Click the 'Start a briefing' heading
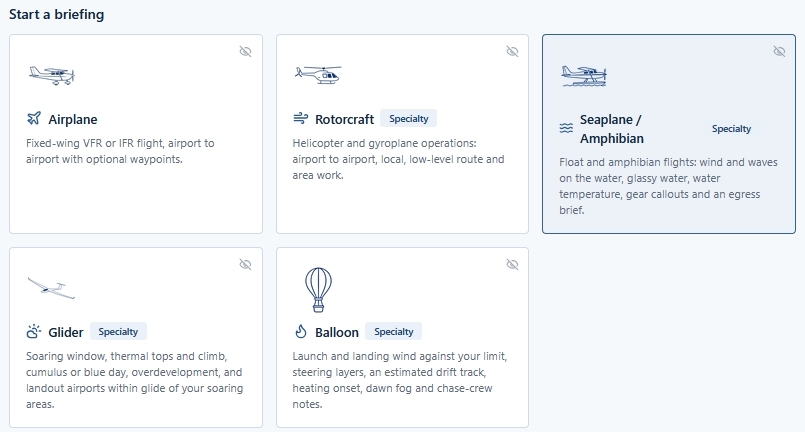 (x=56, y=14)
